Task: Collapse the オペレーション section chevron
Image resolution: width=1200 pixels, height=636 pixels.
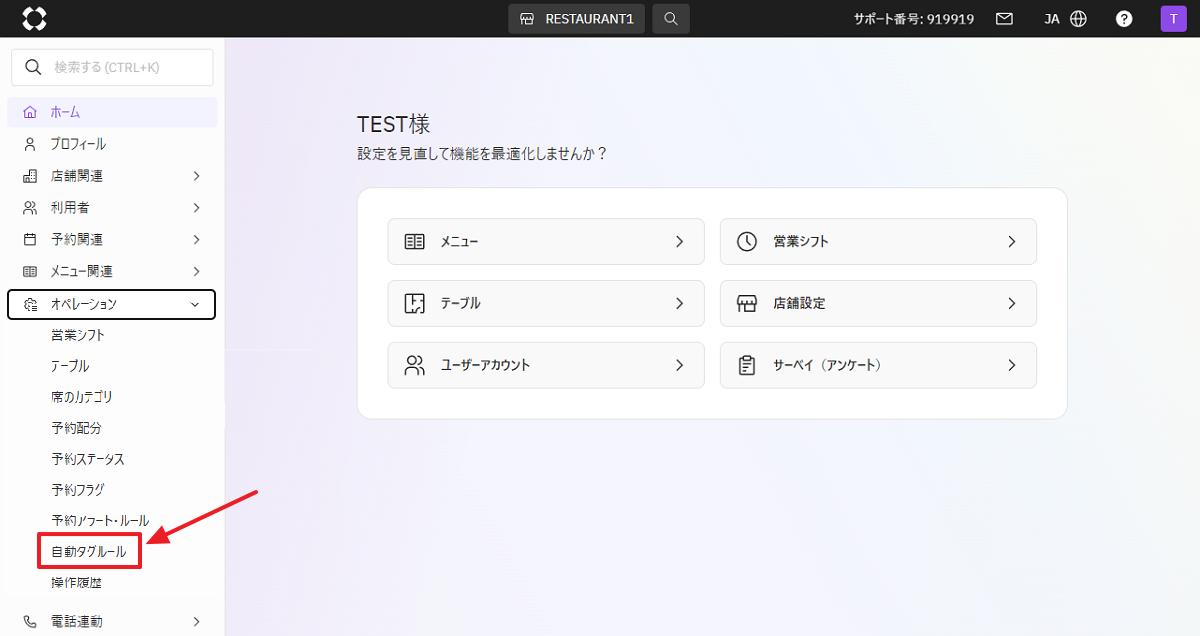Action: pyautogui.click(x=196, y=304)
